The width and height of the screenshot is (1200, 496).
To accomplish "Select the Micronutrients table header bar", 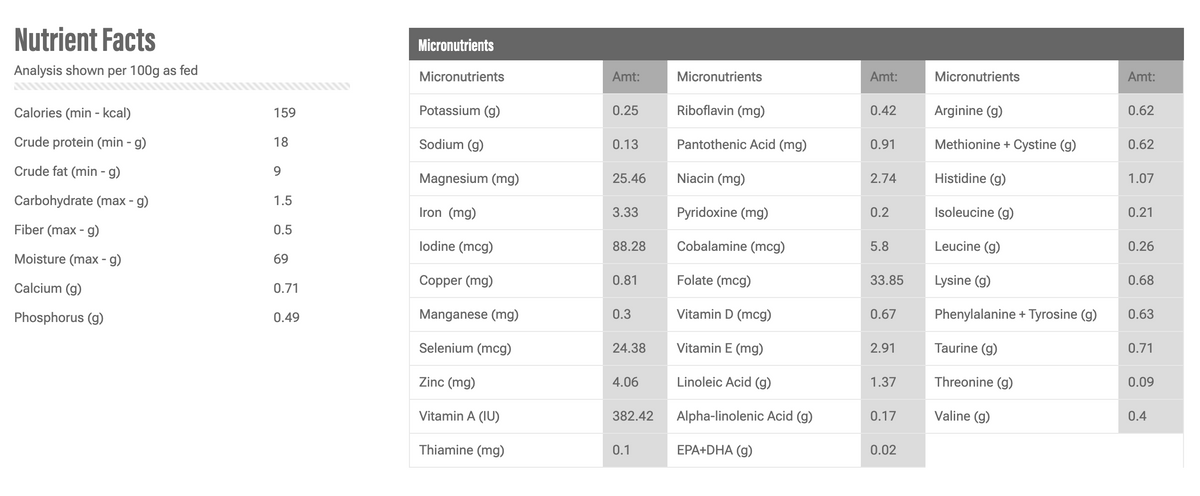I will click(x=796, y=44).
